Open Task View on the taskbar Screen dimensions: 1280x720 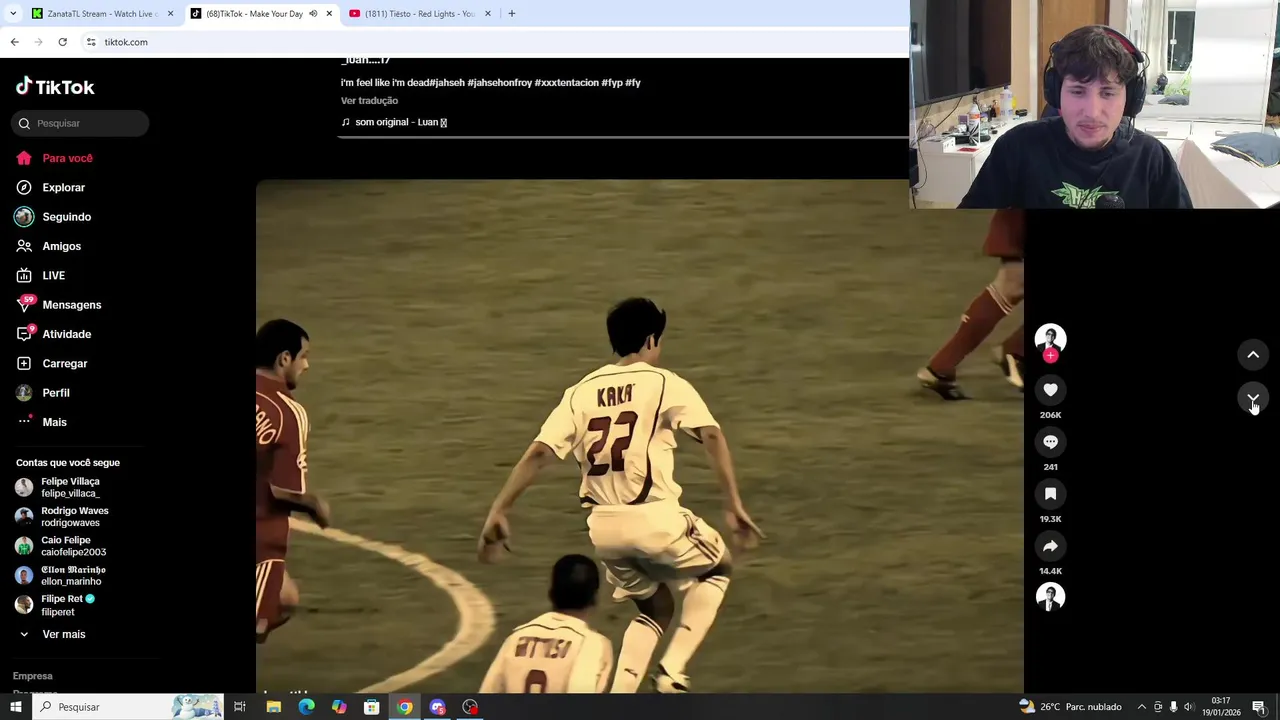pos(240,707)
